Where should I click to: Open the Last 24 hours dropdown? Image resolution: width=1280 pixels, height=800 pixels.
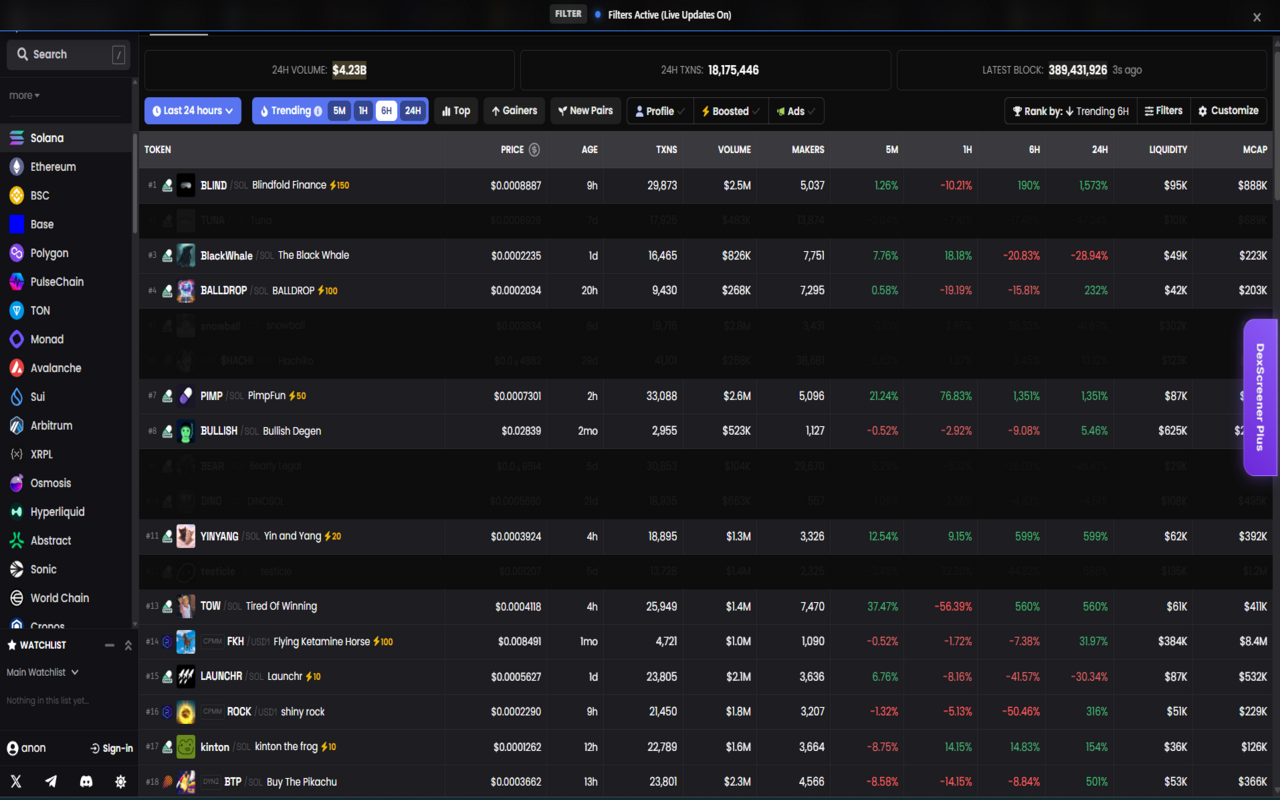point(193,111)
